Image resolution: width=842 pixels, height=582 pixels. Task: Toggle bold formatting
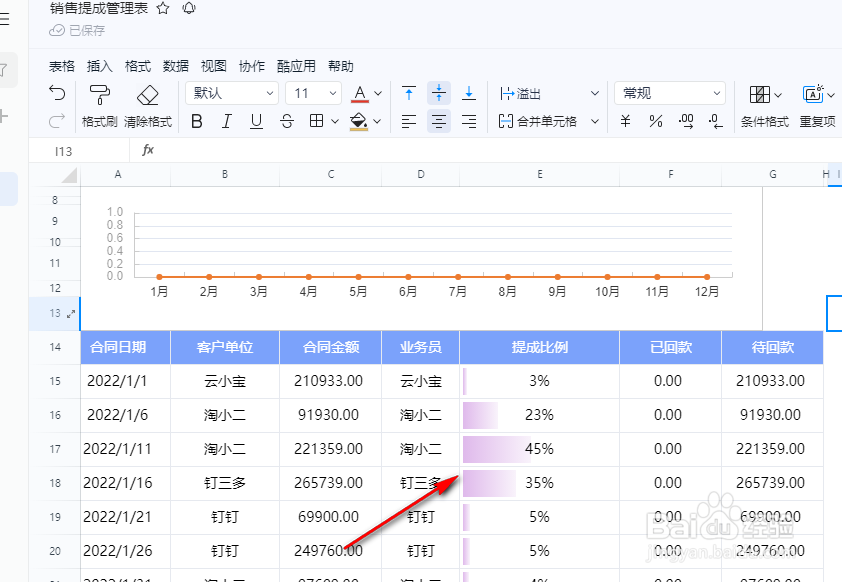pyautogui.click(x=198, y=121)
